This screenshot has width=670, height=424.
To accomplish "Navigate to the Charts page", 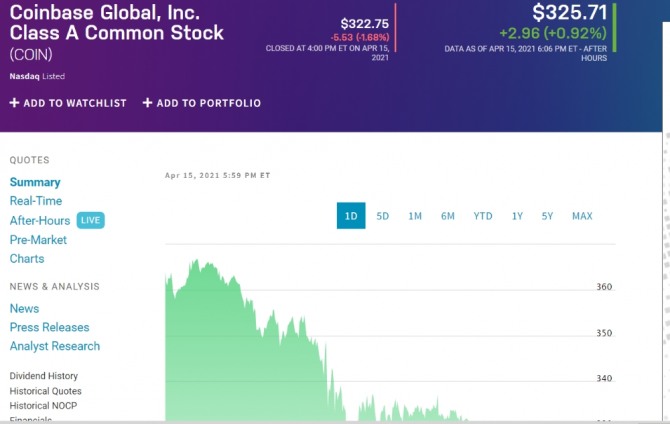I will tap(27, 259).
